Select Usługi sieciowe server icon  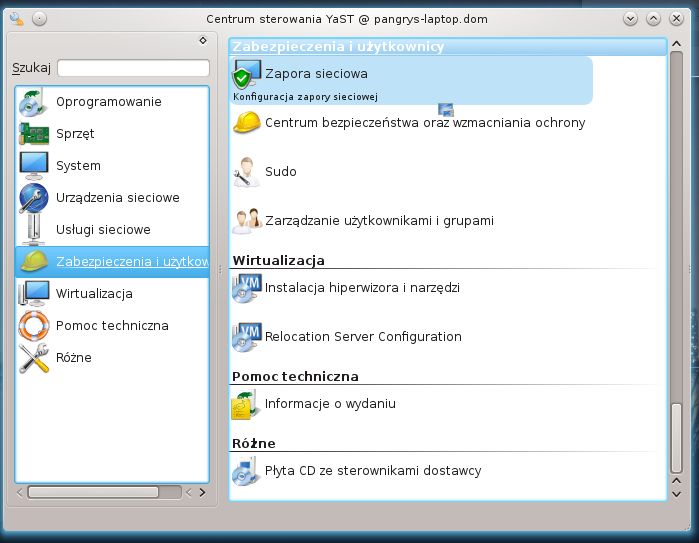33,230
